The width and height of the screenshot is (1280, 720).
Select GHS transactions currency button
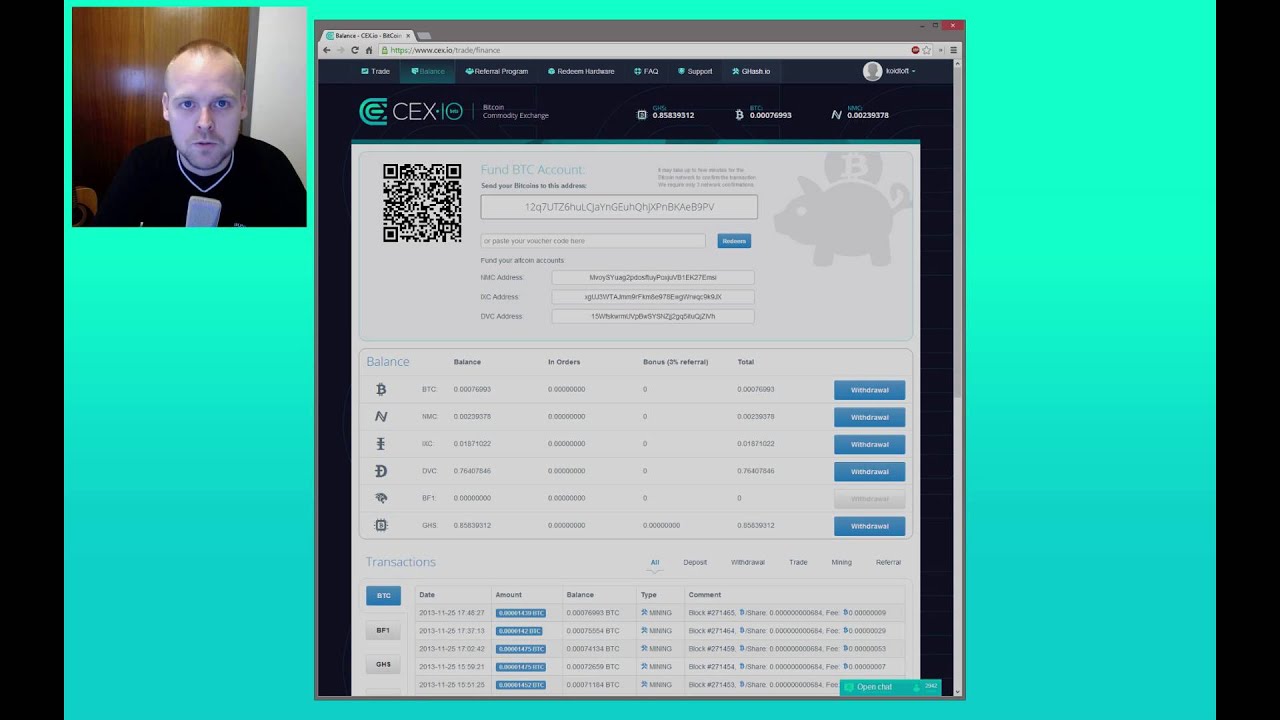(383, 664)
